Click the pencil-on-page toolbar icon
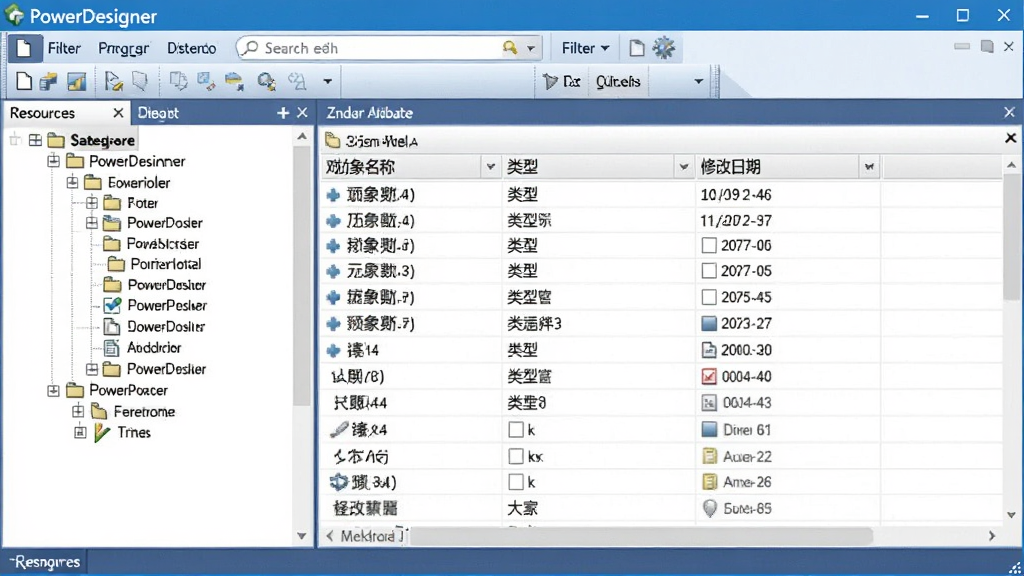Image resolution: width=1024 pixels, height=576 pixels. click(x=114, y=82)
